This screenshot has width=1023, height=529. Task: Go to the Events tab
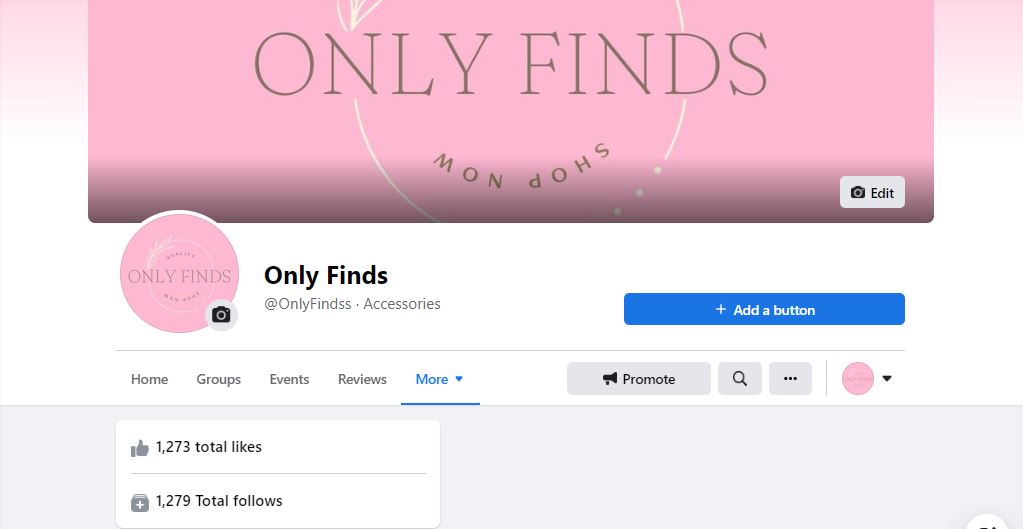point(289,379)
